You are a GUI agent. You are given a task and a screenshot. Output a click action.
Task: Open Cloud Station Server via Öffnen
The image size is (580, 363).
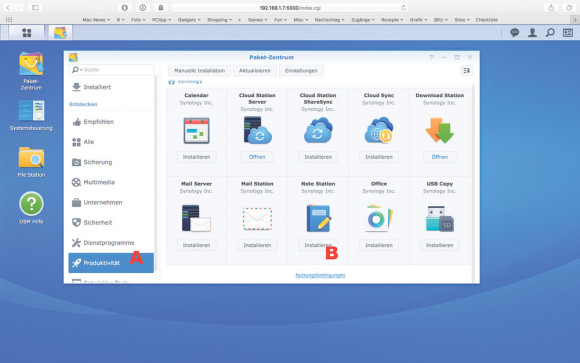point(257,157)
